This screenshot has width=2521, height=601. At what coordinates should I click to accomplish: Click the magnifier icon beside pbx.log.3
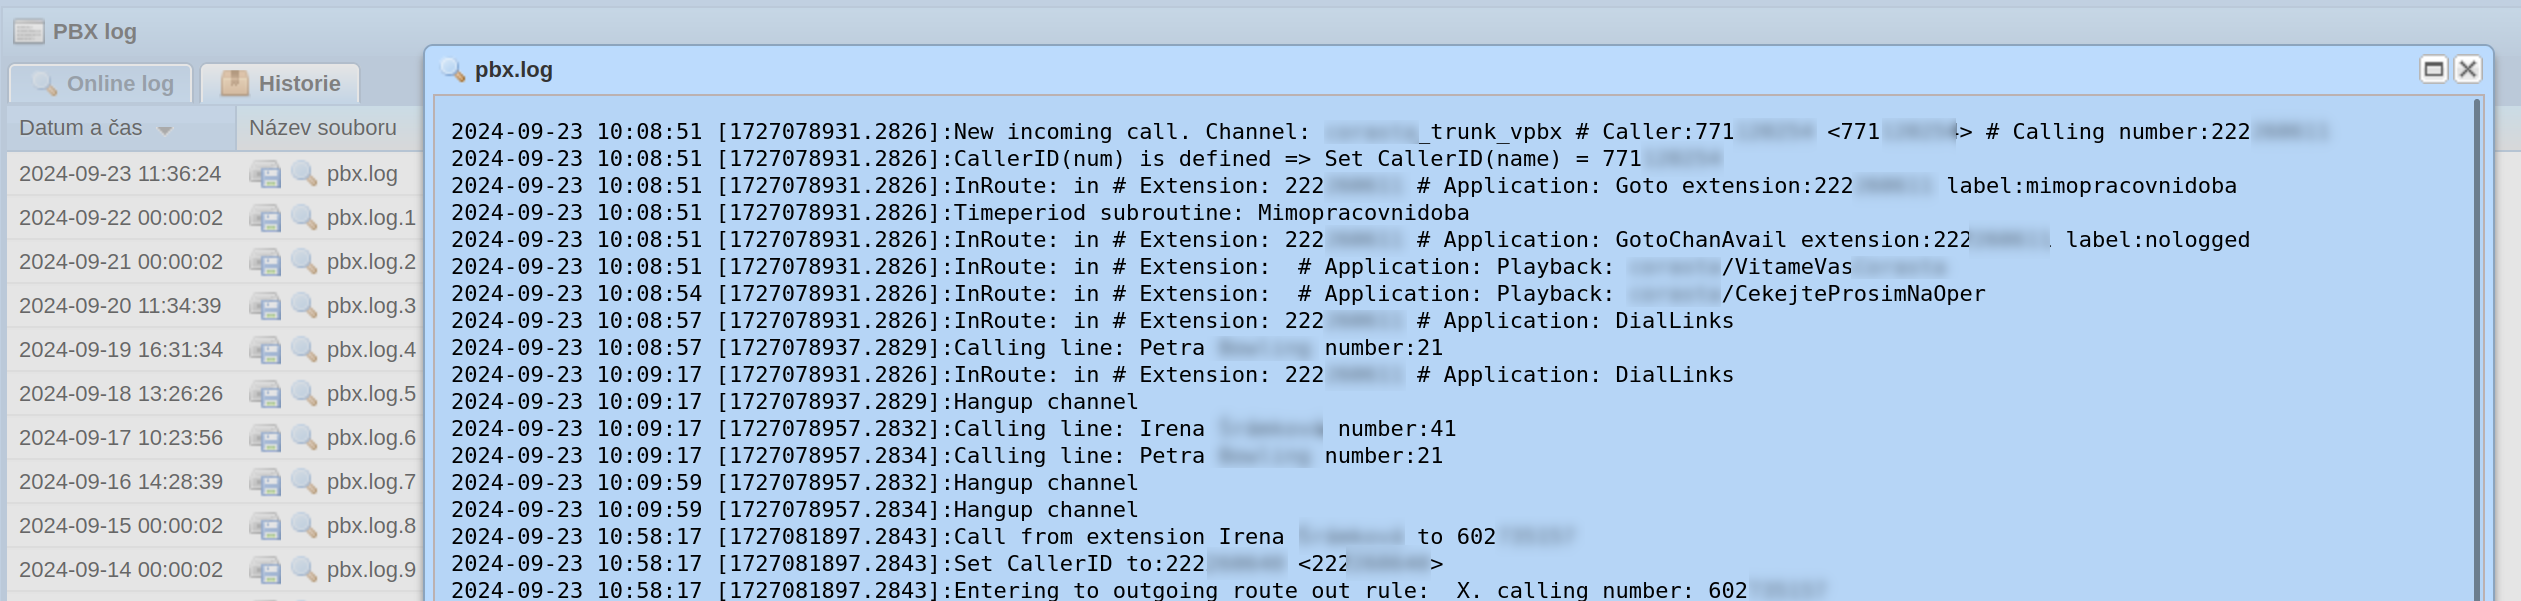click(304, 306)
